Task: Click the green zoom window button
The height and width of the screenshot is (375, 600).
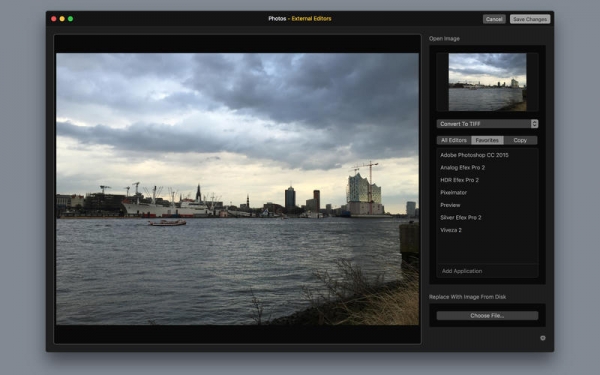Action: 70,19
